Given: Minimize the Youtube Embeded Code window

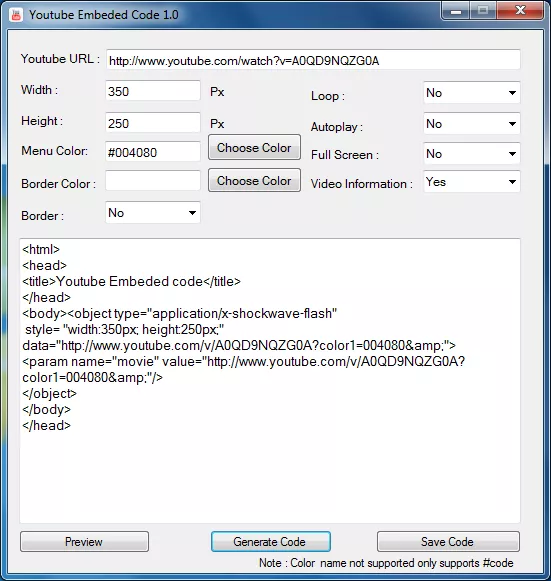Looking at the screenshot, I should pyautogui.click(x=456, y=11).
